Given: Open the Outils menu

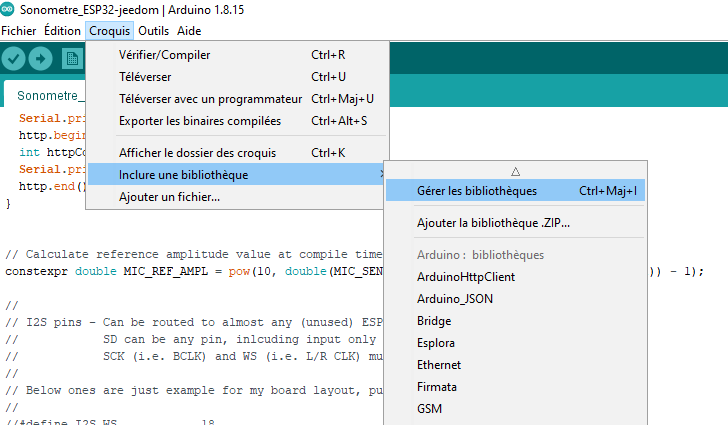Looking at the screenshot, I should [x=153, y=31].
